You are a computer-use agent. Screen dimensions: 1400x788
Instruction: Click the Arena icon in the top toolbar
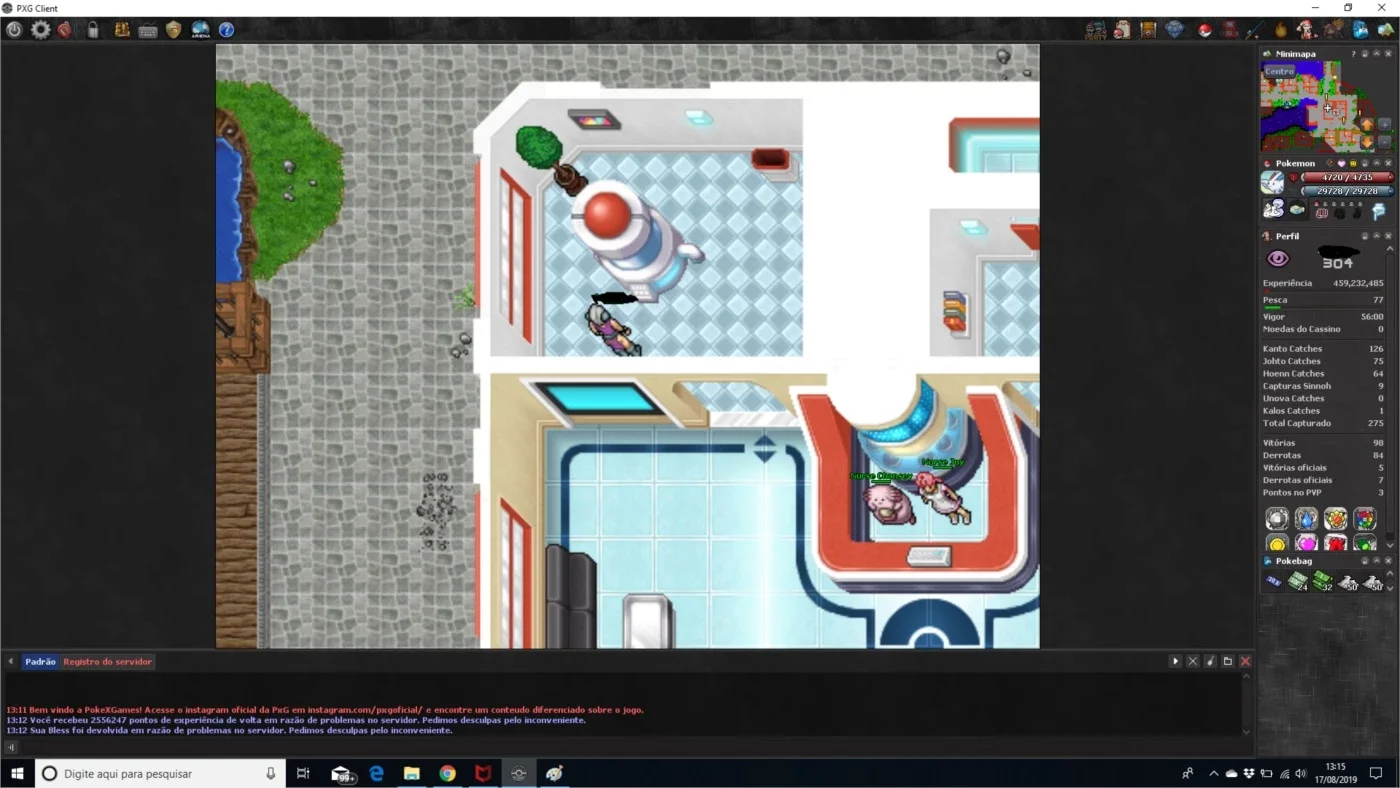click(x=200, y=30)
